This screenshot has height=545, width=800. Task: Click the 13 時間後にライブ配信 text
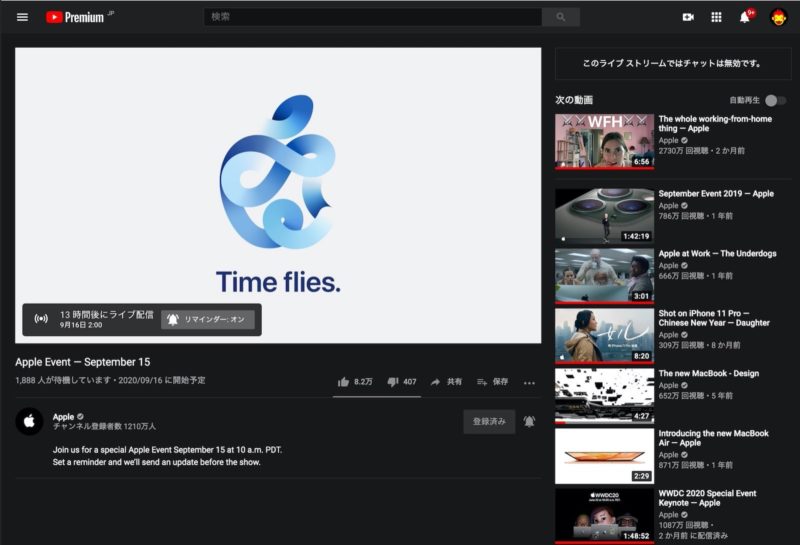click(107, 314)
